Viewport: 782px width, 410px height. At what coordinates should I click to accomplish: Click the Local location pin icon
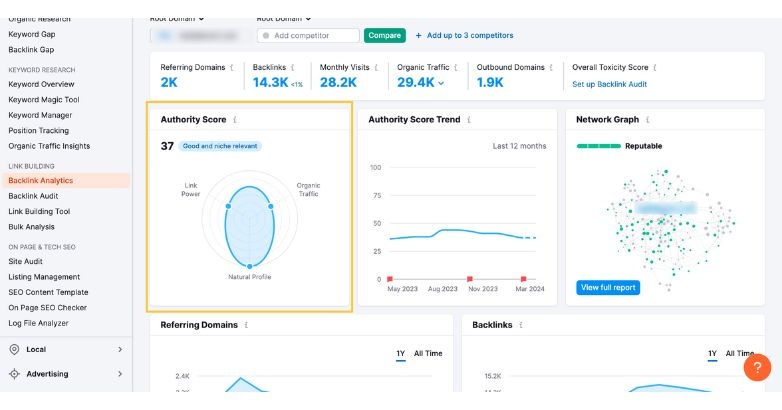tap(14, 349)
